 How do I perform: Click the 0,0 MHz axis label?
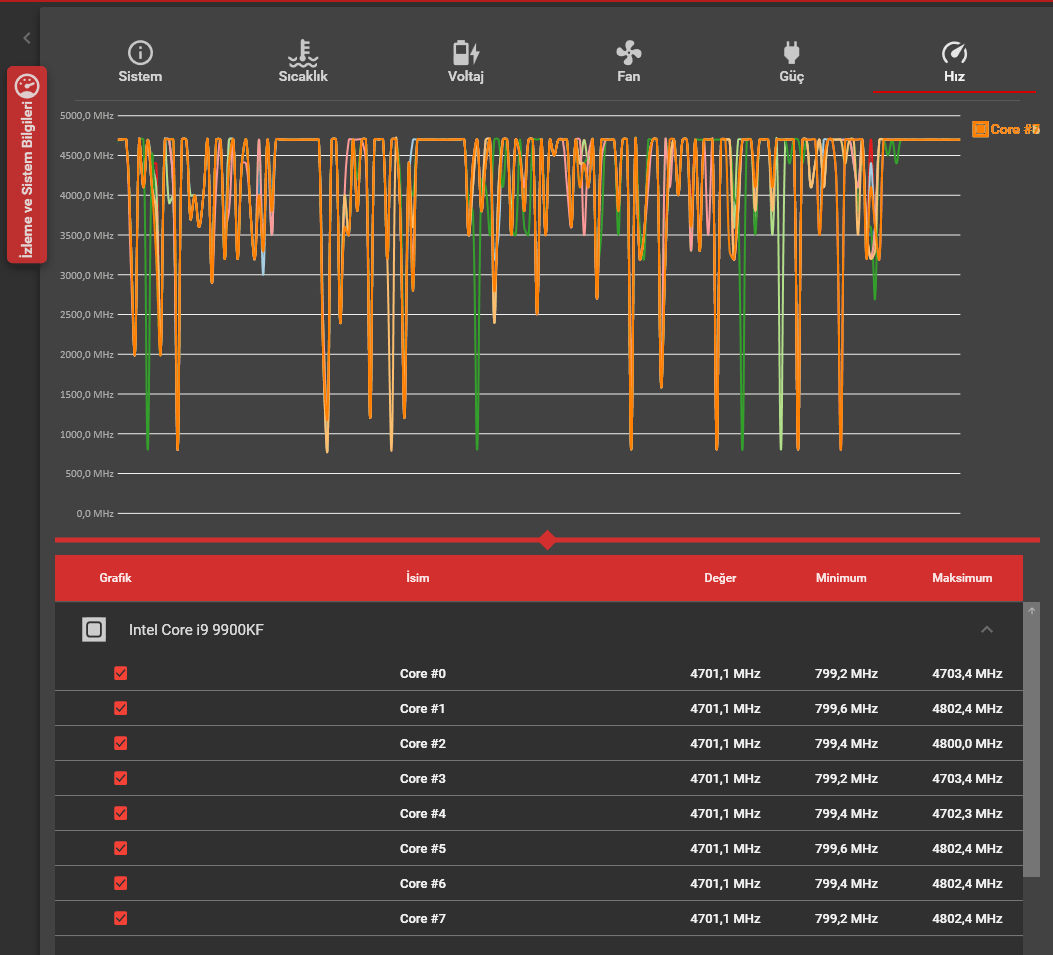pos(95,513)
